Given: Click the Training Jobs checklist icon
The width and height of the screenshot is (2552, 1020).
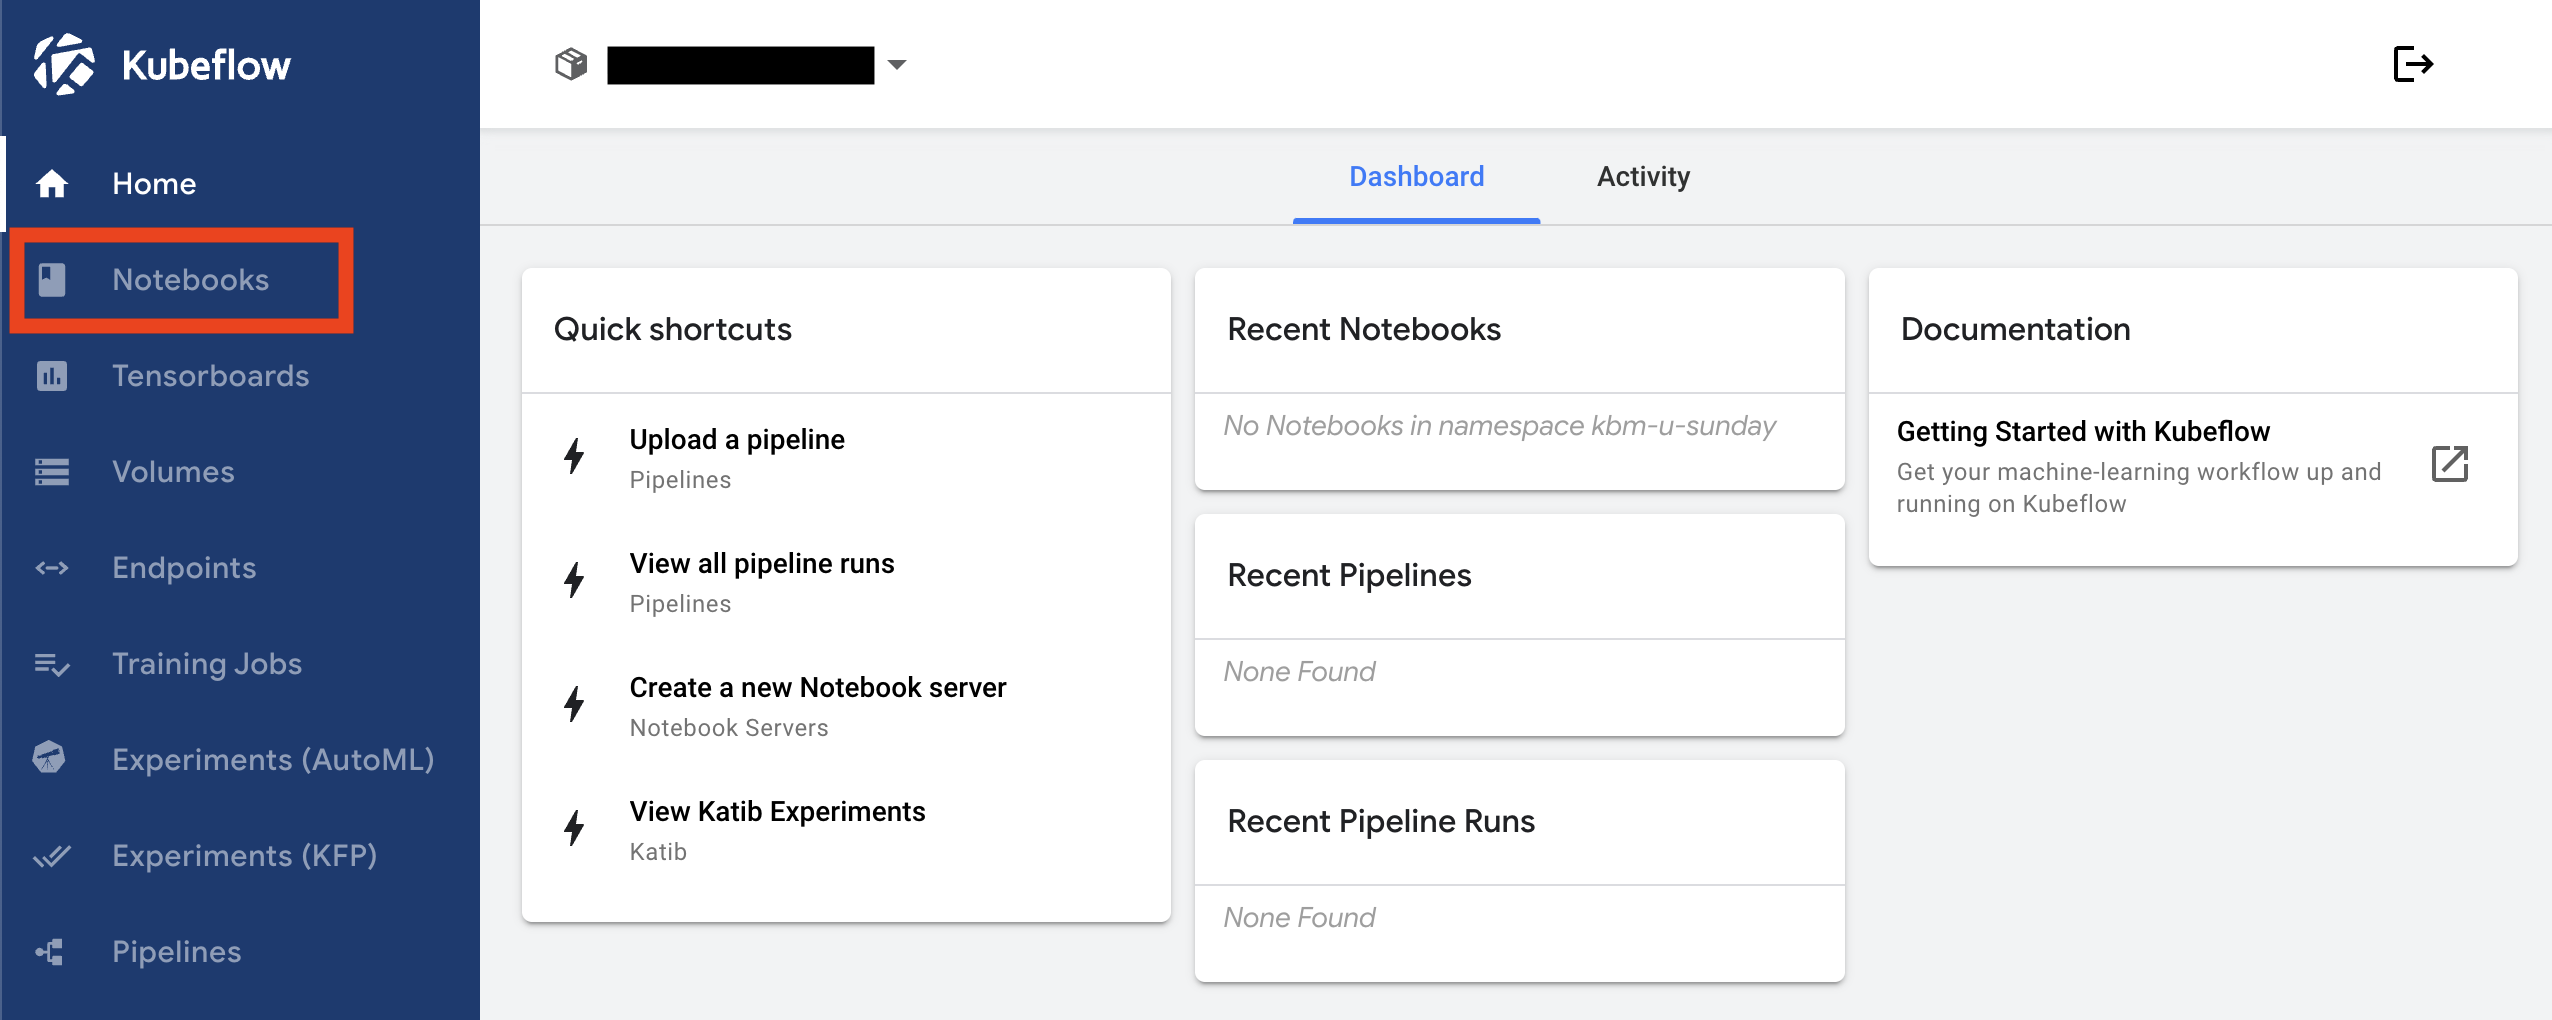Looking at the screenshot, I should point(52,664).
